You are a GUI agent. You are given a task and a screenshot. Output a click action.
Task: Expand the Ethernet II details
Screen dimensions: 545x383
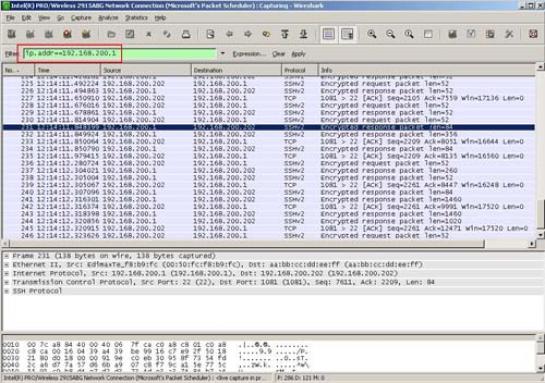coord(7,264)
